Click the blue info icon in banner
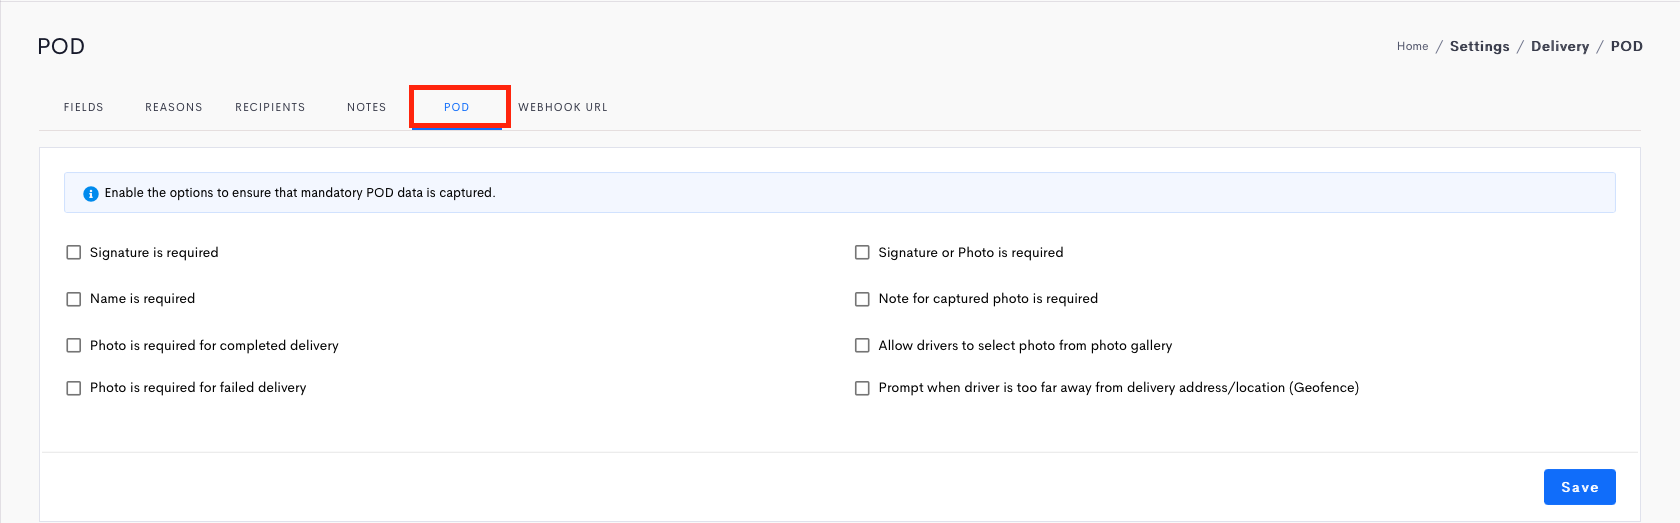 click(90, 194)
